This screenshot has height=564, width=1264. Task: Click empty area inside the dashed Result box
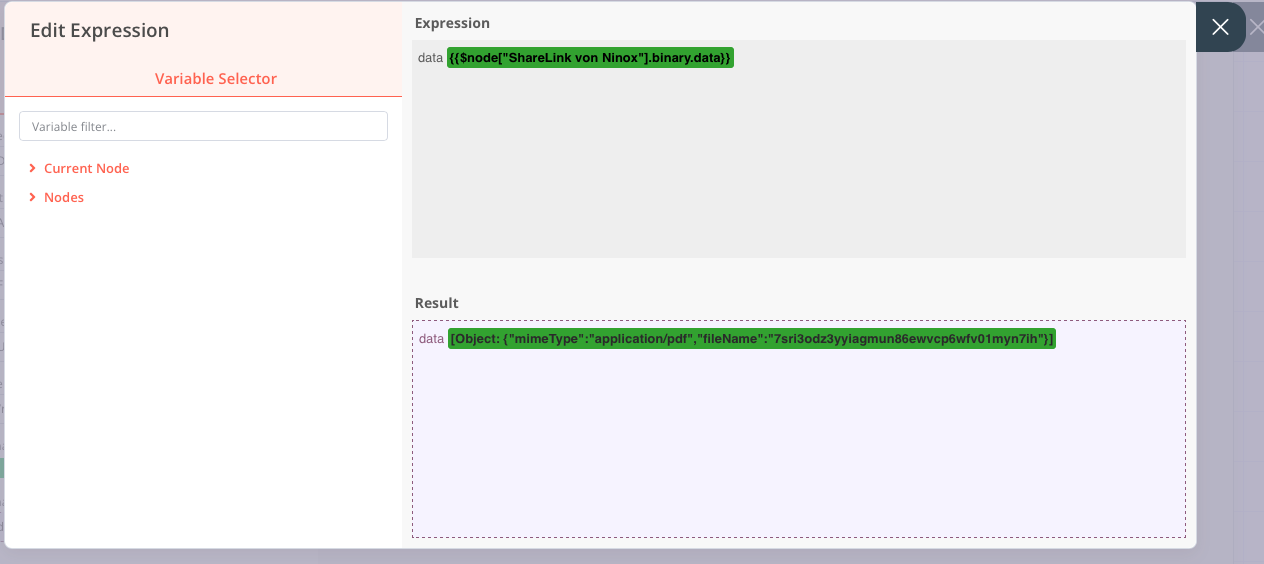coord(798,450)
